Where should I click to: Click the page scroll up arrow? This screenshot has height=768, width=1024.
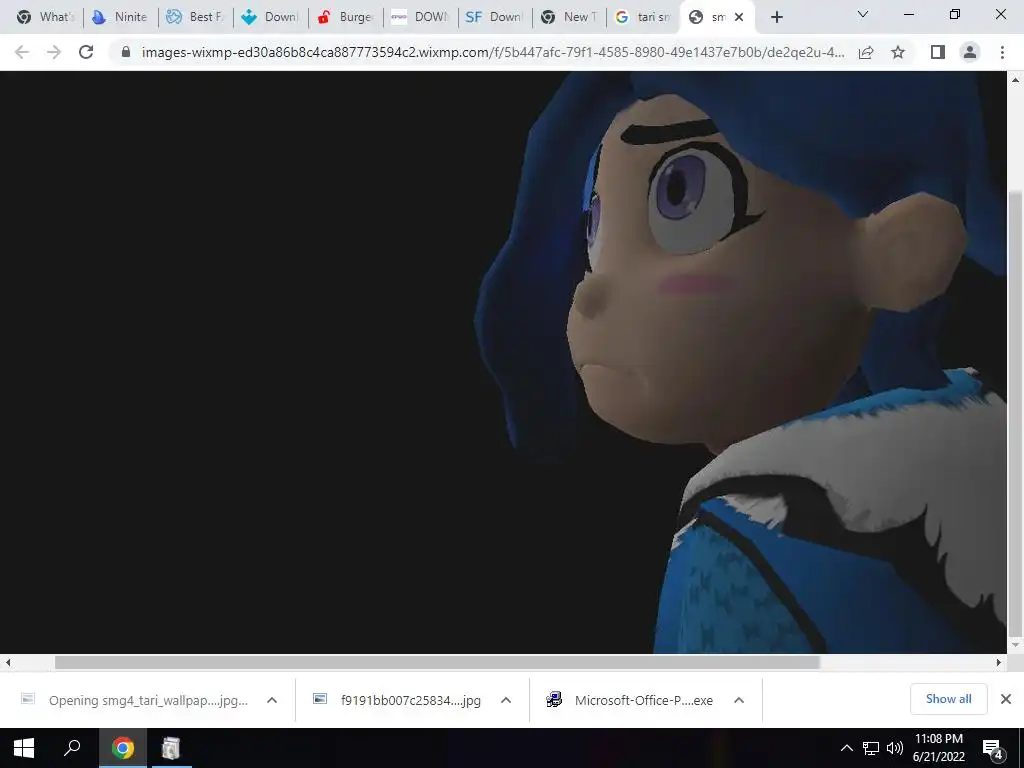tap(1015, 80)
